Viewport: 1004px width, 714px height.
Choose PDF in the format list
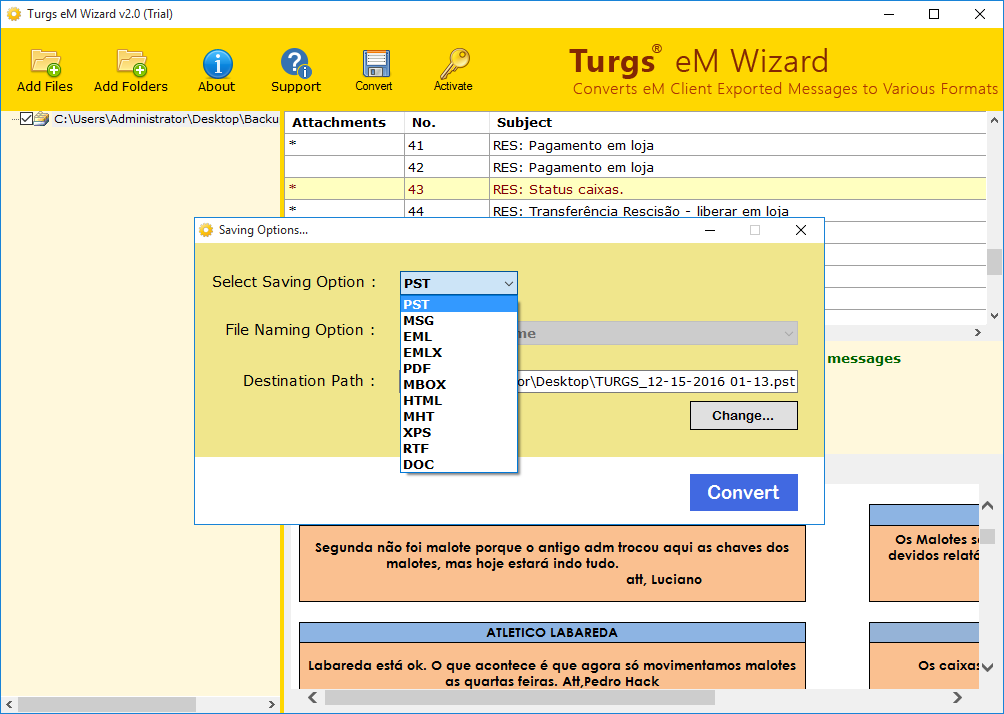(458, 368)
